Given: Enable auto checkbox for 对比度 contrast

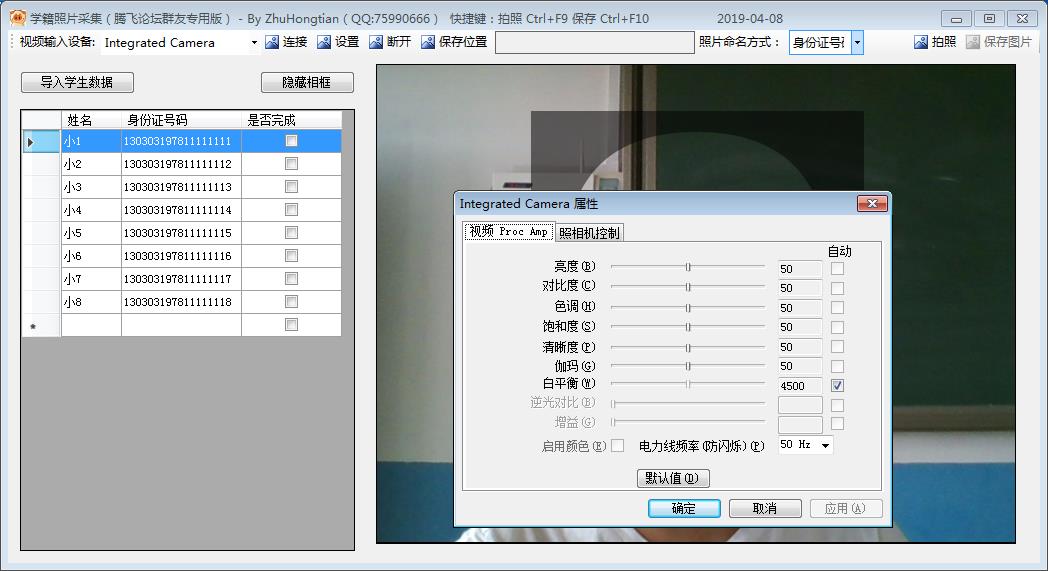Looking at the screenshot, I should click(x=837, y=288).
